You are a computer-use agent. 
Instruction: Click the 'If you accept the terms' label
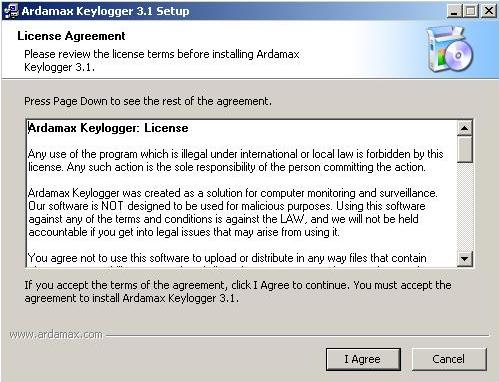coord(238,291)
